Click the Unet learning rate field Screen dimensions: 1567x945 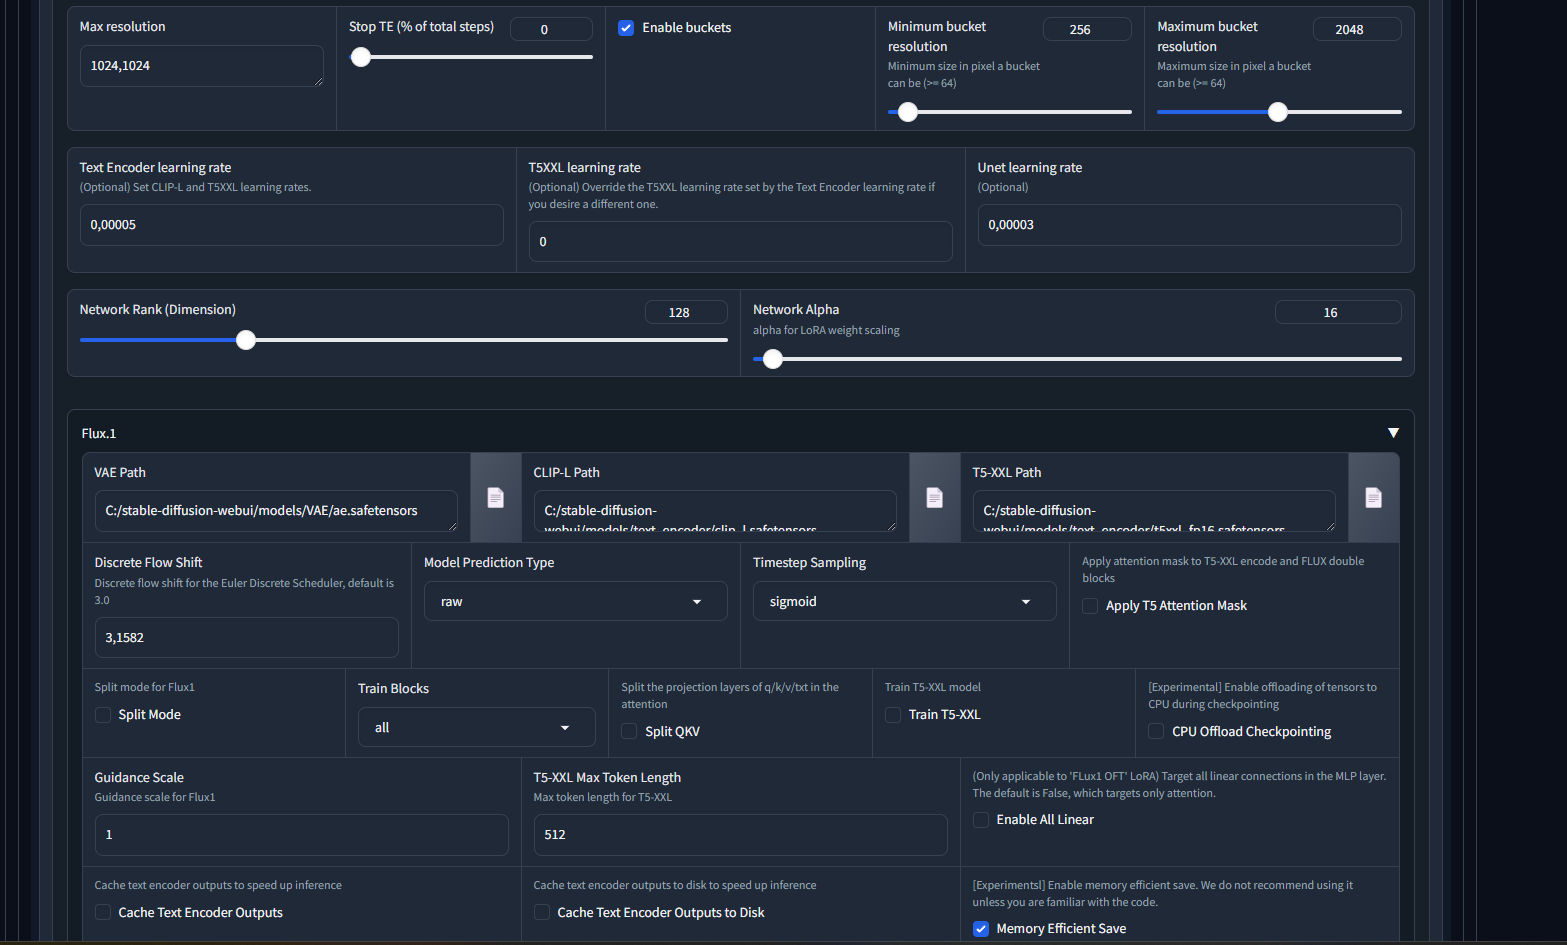[x=1189, y=225]
